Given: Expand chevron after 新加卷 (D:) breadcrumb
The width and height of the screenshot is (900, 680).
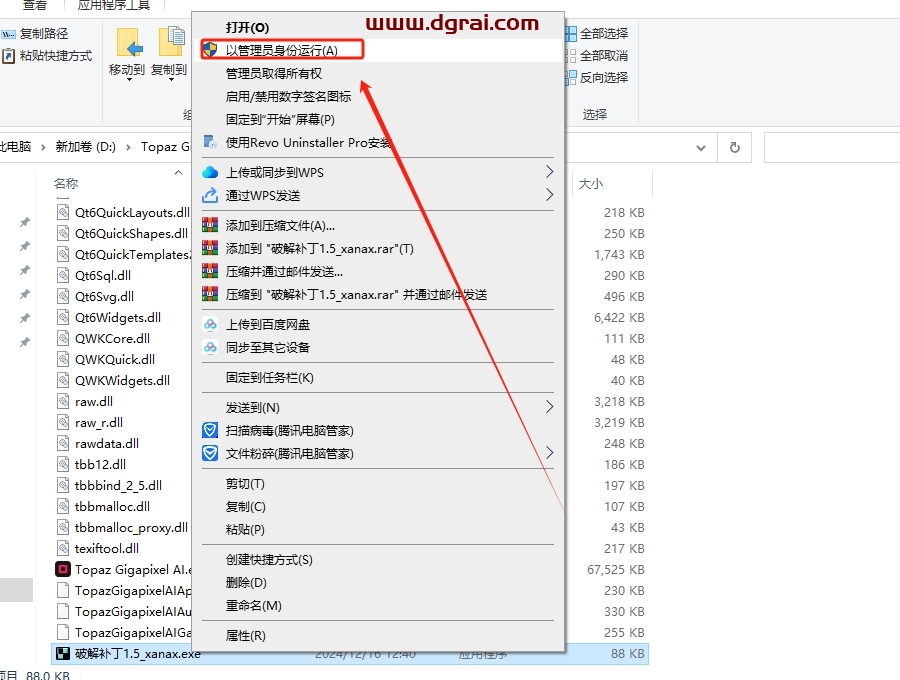Looking at the screenshot, I should click(128, 147).
